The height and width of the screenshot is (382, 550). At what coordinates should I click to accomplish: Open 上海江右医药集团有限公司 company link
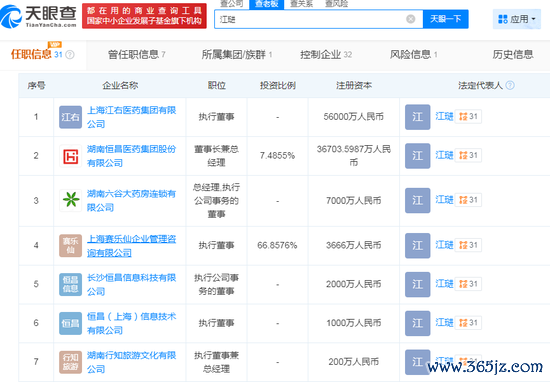point(132,117)
